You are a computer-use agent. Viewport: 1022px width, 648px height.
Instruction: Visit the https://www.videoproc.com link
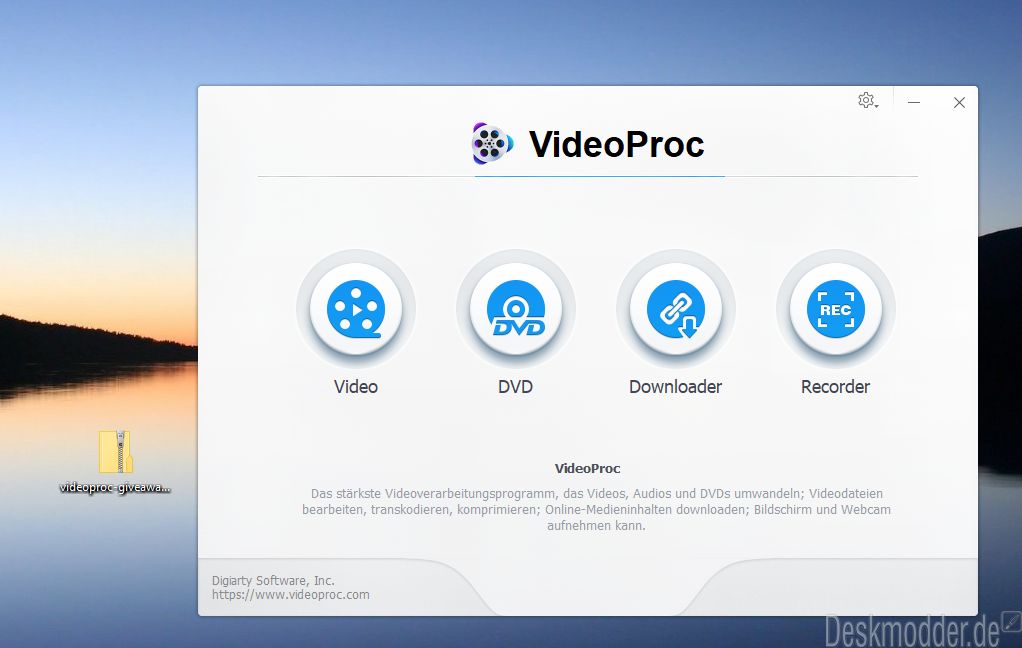click(x=291, y=595)
